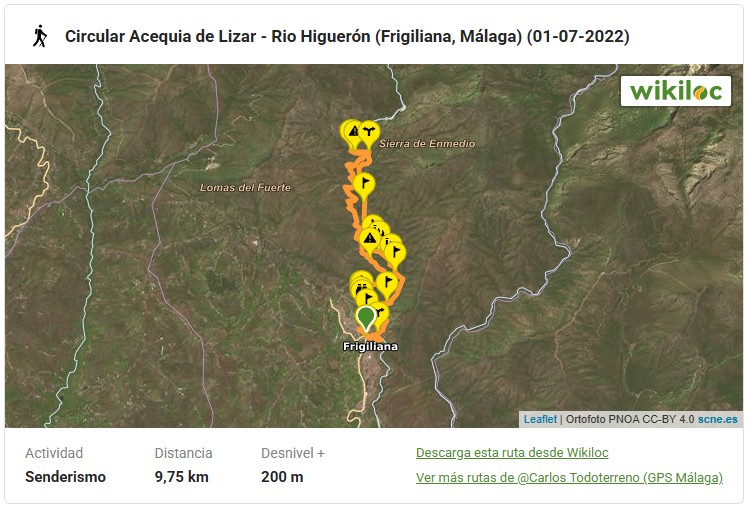Click the route title text
This screenshot has height=505, width=747.
click(346, 37)
